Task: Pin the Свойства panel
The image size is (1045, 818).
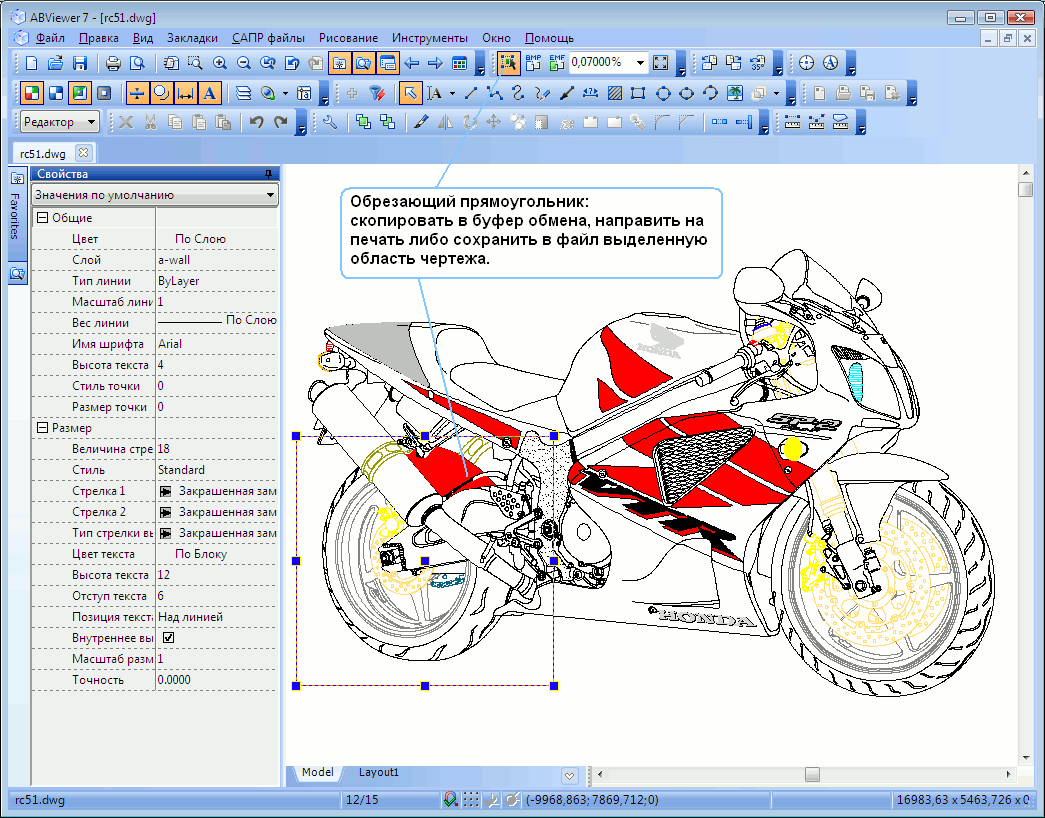Action: (x=269, y=174)
